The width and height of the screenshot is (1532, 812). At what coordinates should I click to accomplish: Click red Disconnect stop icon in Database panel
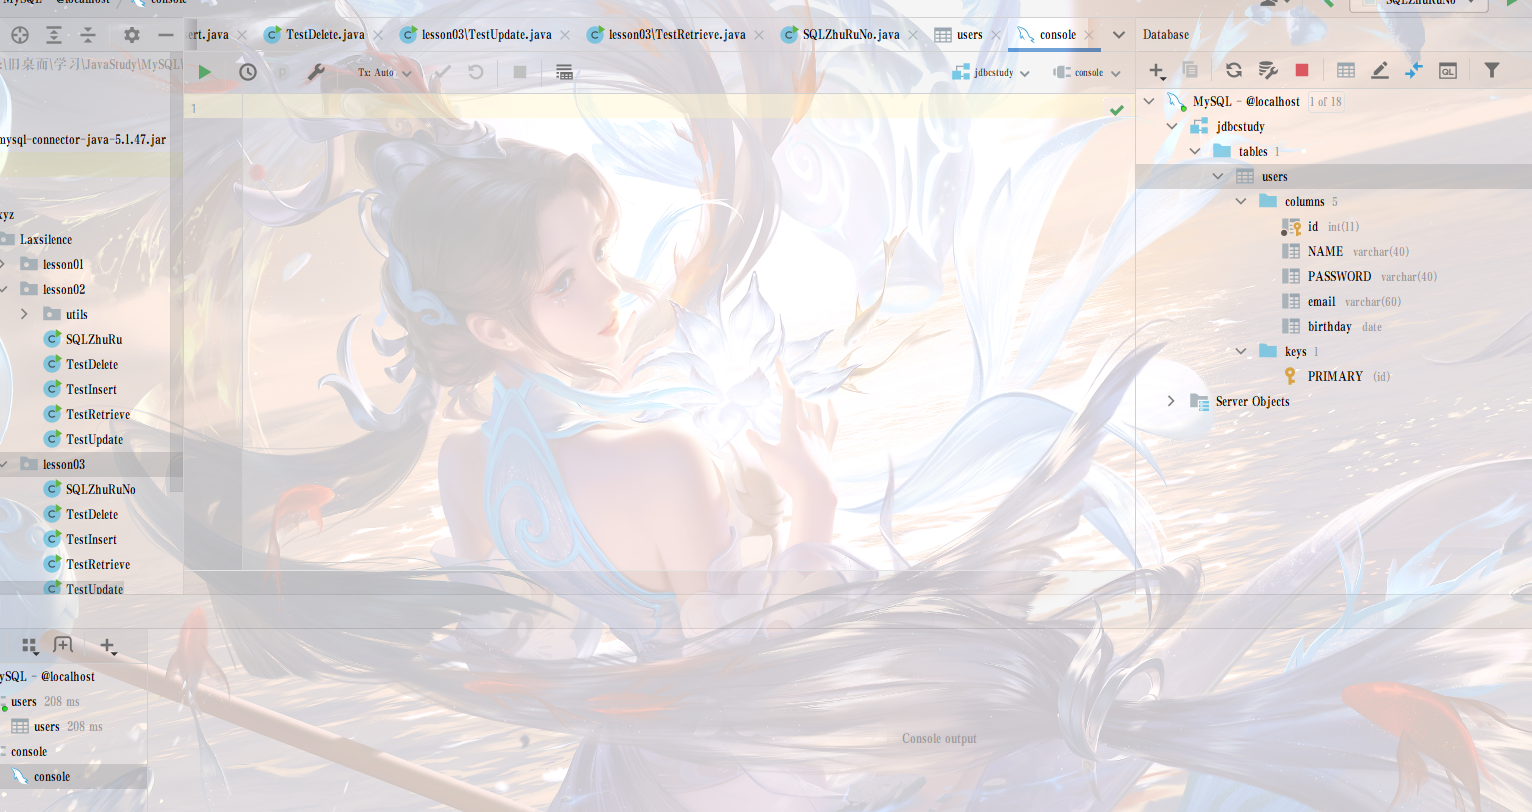click(1302, 70)
